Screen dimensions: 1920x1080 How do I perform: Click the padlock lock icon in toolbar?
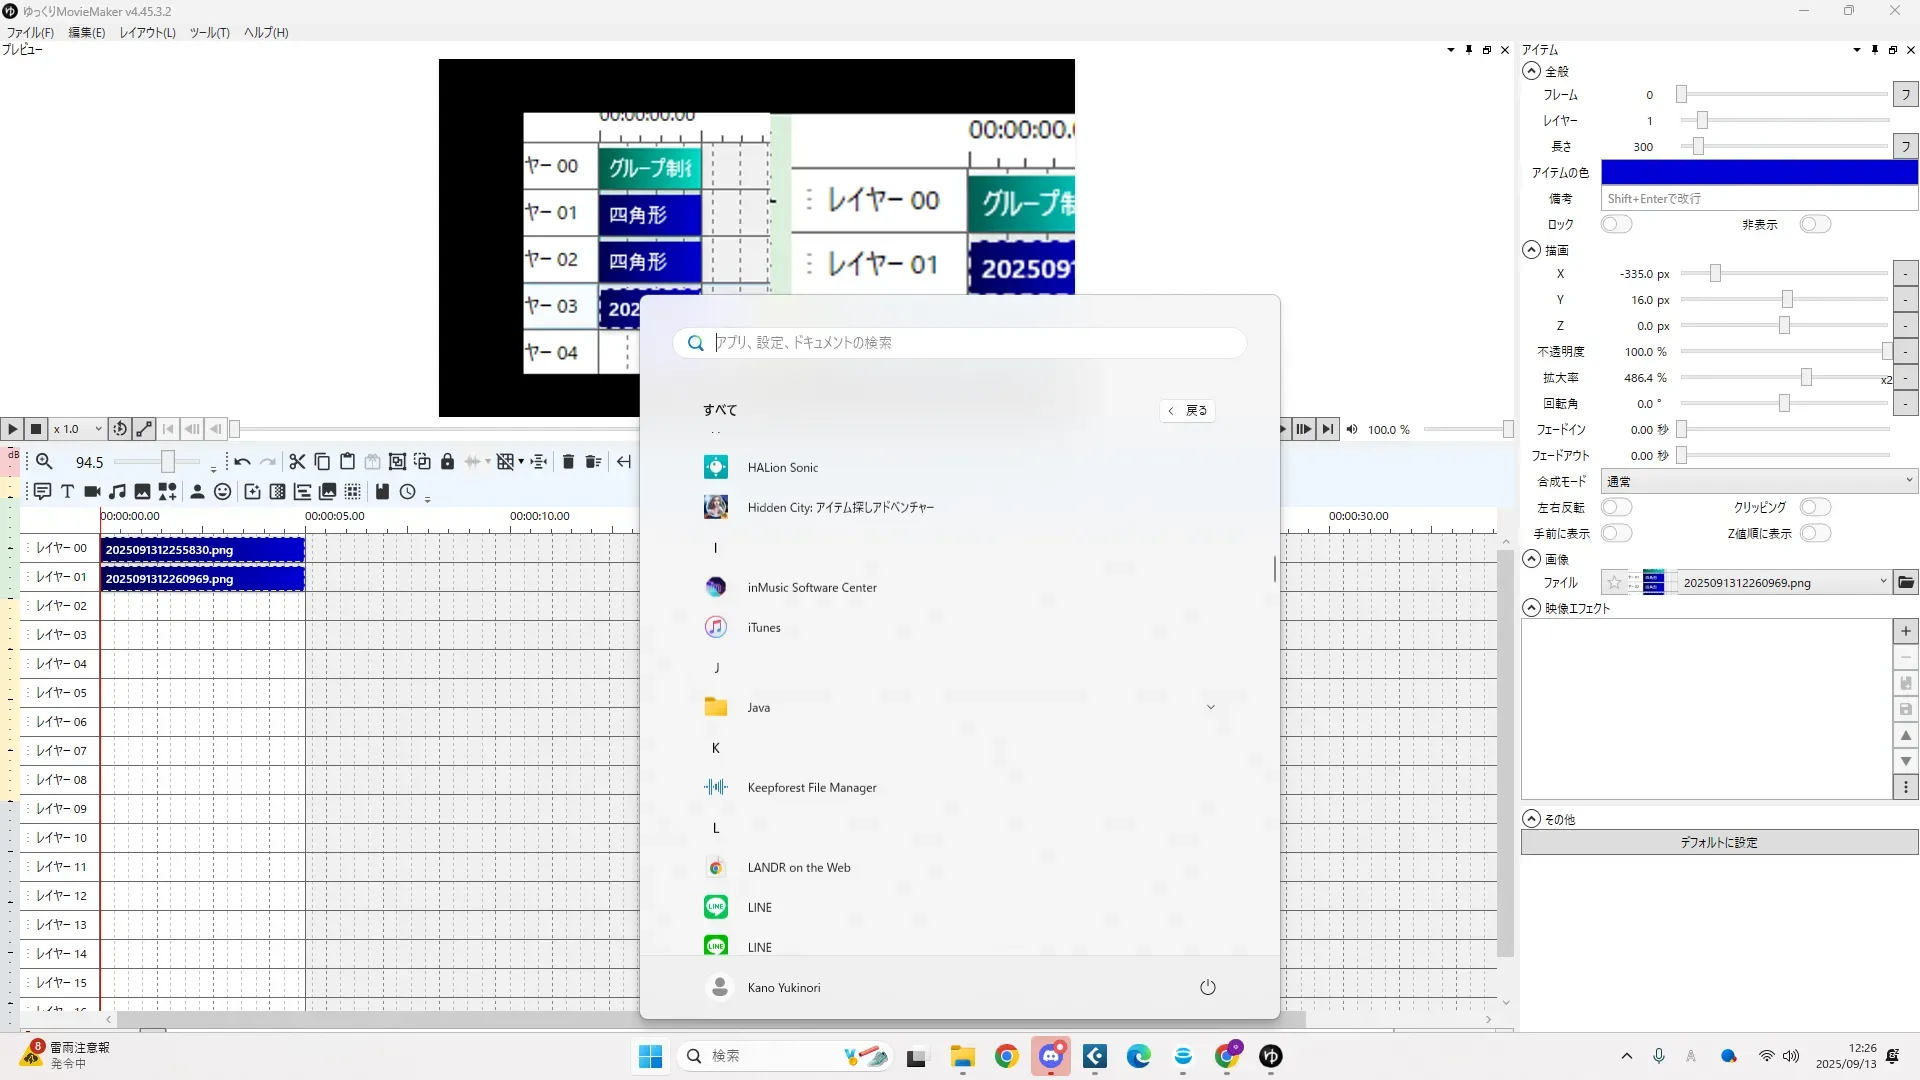point(447,461)
